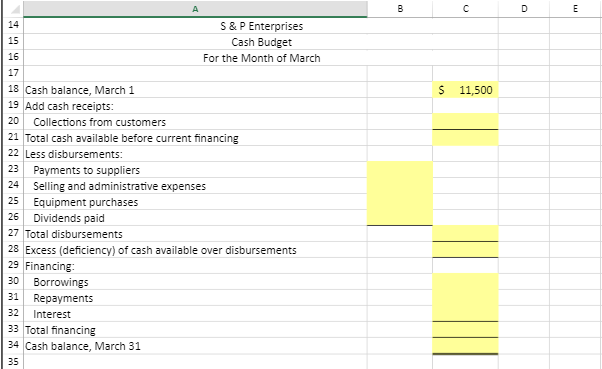Select 'Selling and administrative expenses' label
Viewport: 602px width, 369px height.
(x=119, y=186)
